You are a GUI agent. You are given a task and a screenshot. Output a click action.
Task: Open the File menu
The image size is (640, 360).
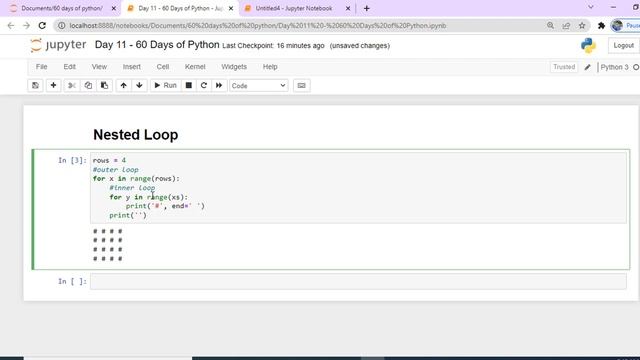pos(42,67)
